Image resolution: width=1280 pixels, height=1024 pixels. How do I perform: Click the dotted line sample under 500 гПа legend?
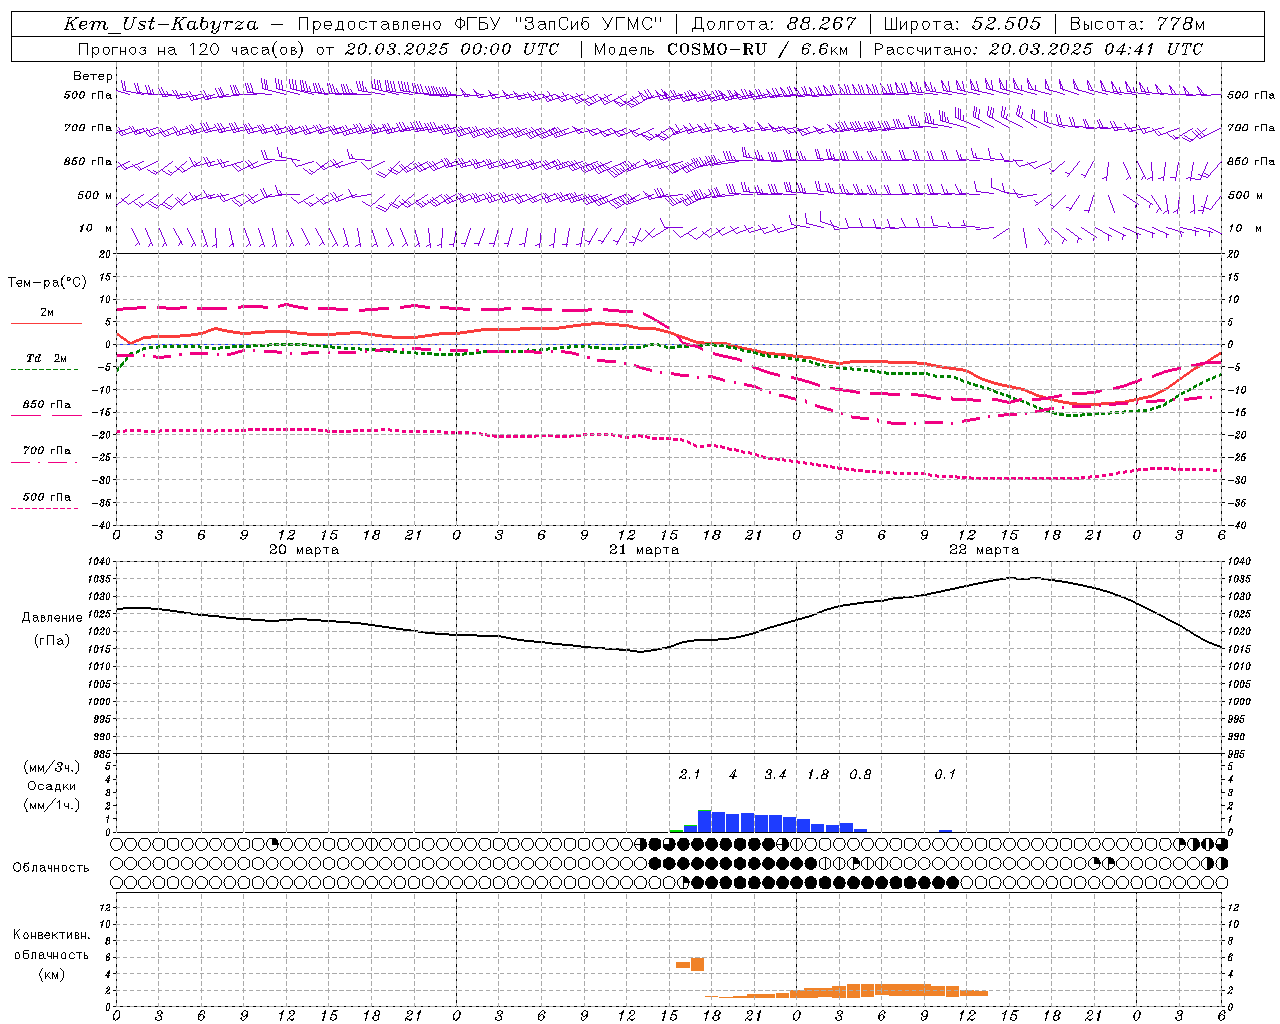click(x=44, y=508)
